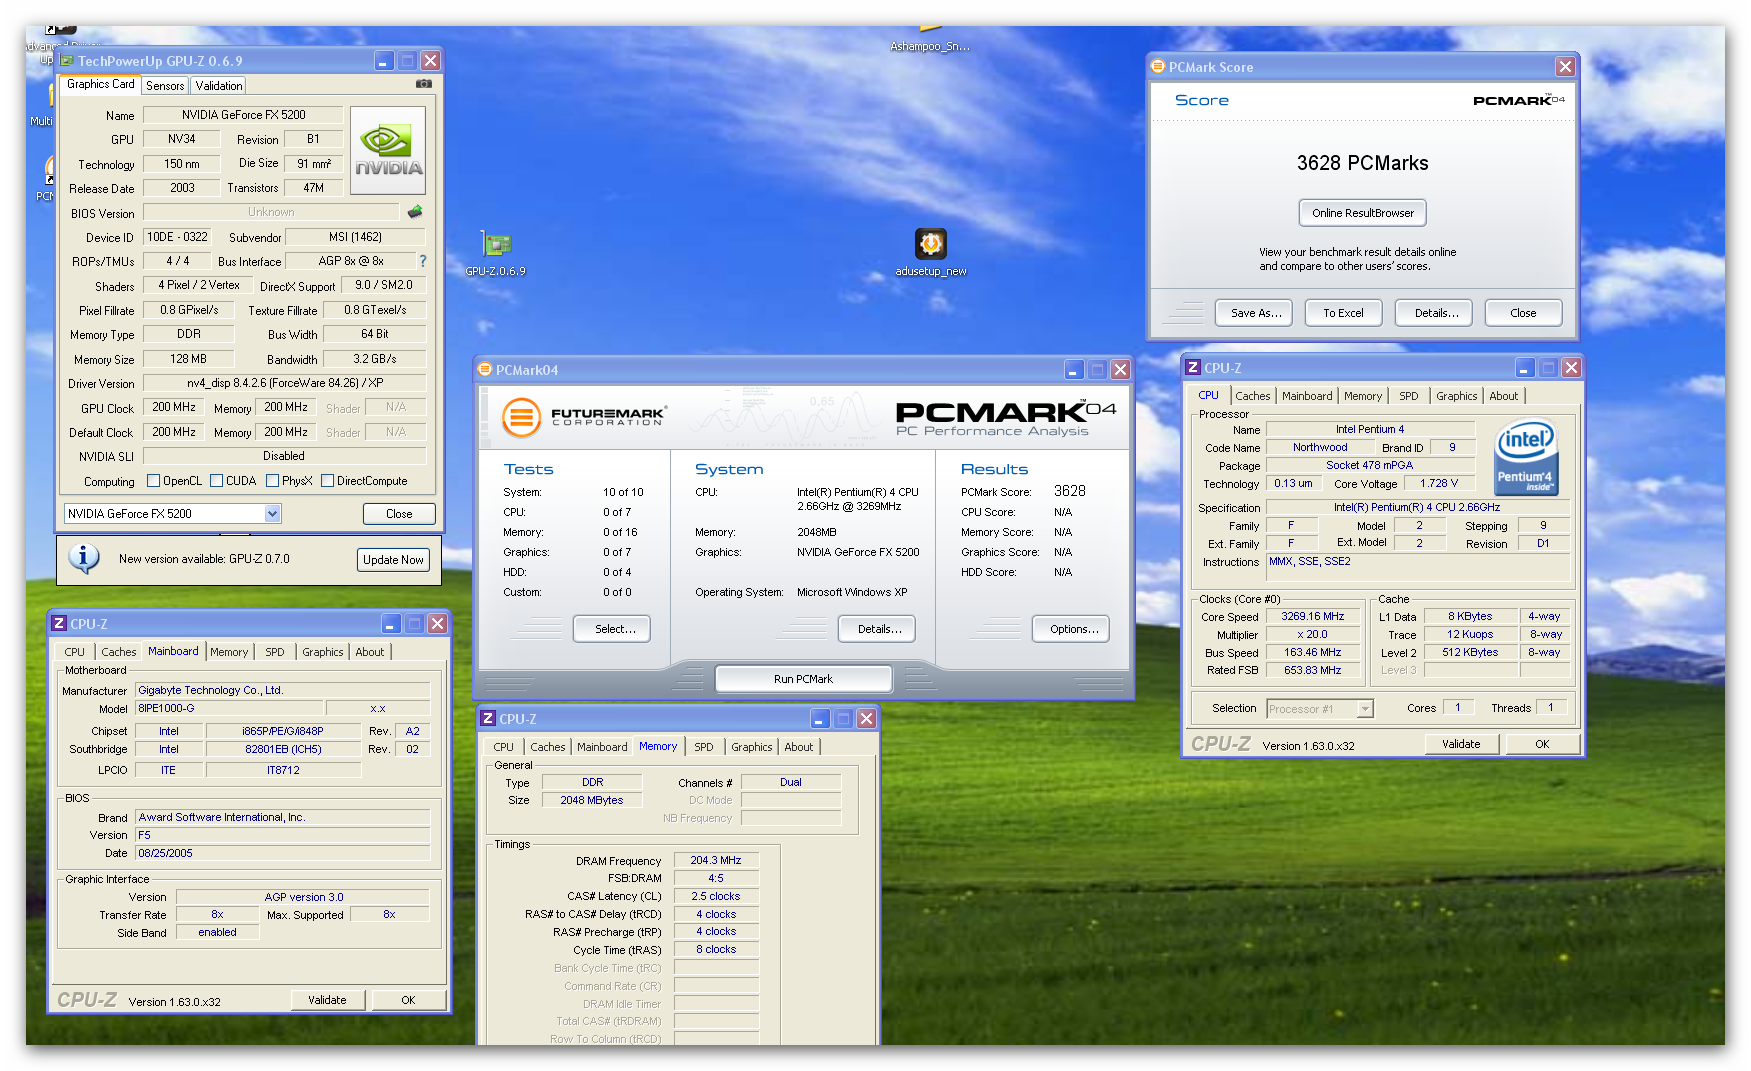
Task: Enable the OpenCL checkbox
Action: [x=154, y=480]
